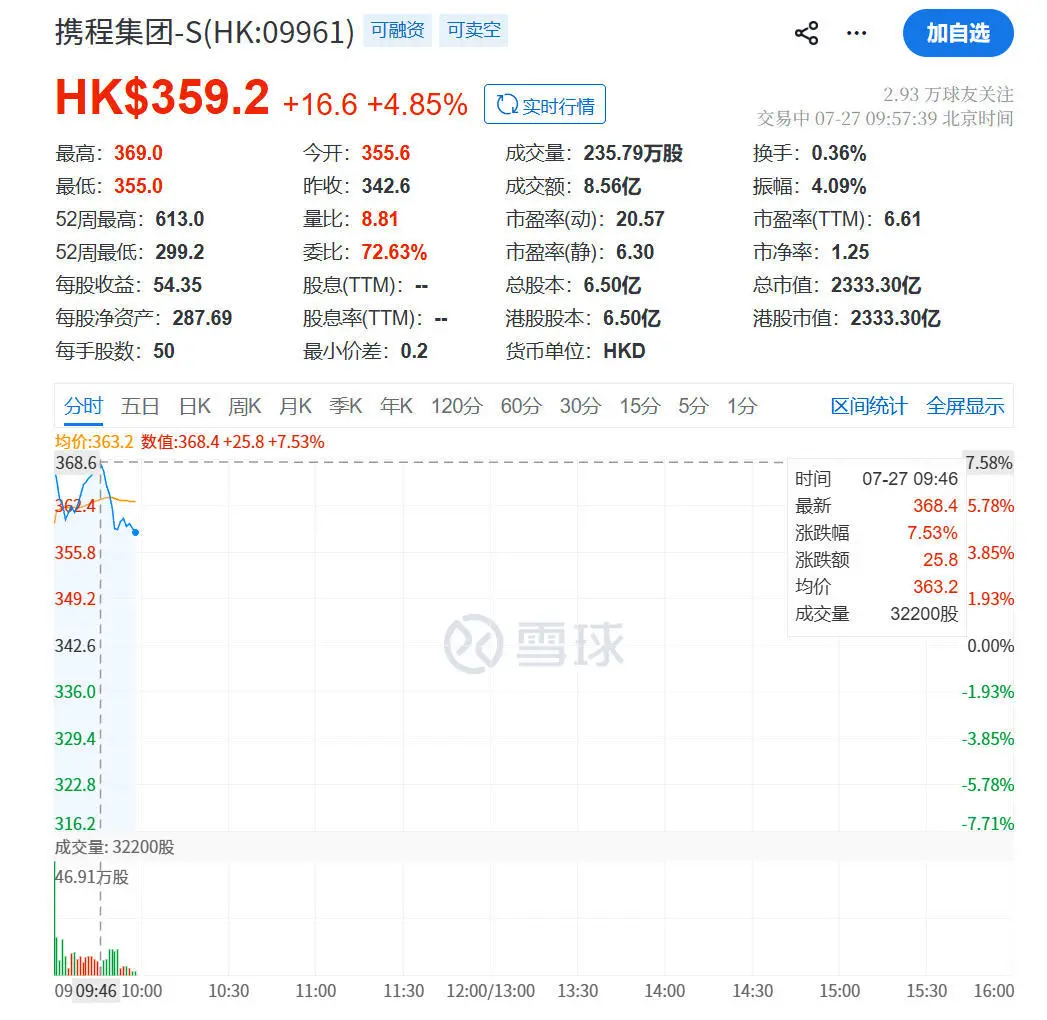
Task: Switch to the 日K tab
Action: pyautogui.click(x=194, y=406)
